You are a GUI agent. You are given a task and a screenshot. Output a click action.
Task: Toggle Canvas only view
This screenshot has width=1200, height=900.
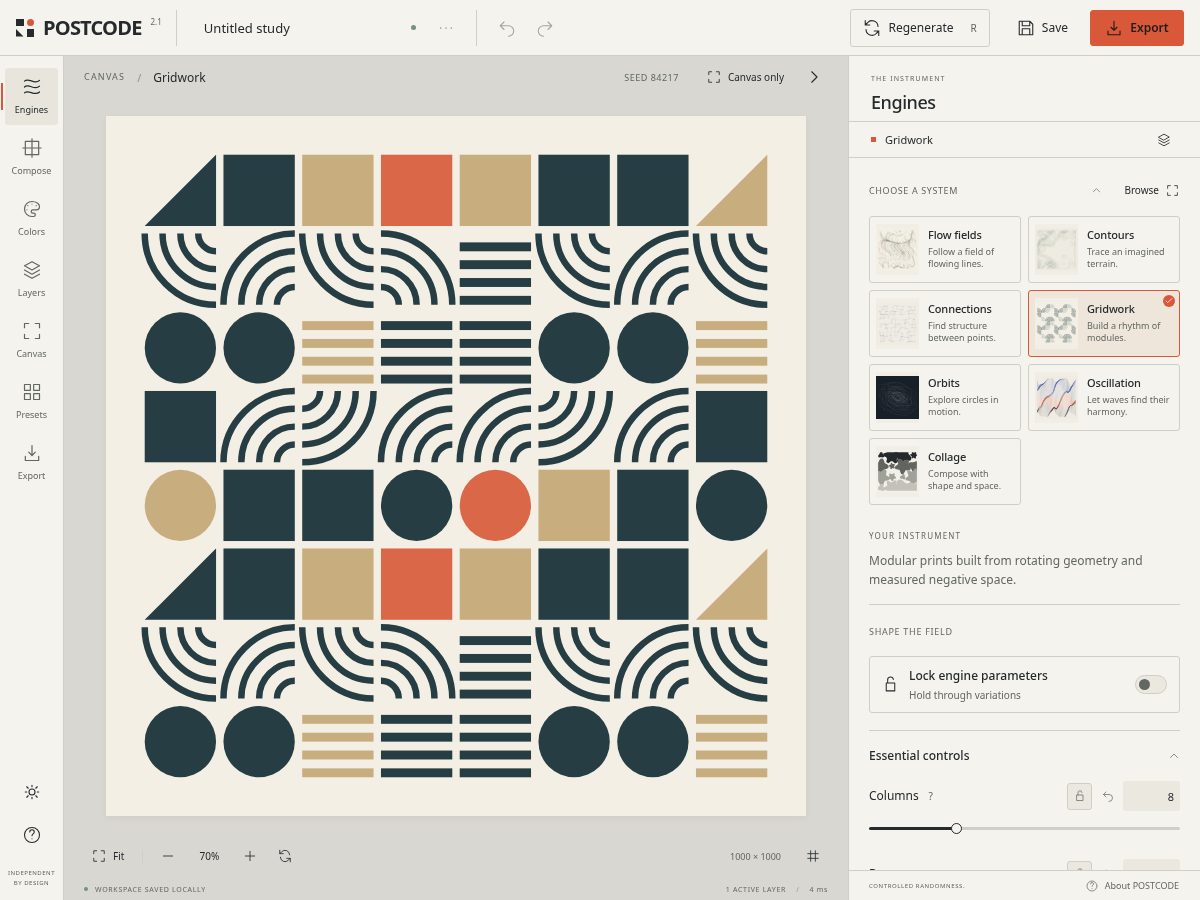pyautogui.click(x=746, y=77)
